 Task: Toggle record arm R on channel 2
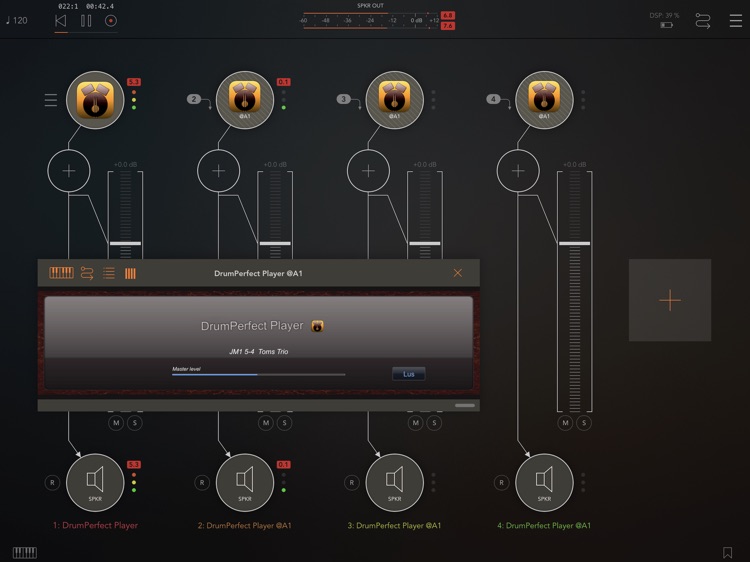202,483
